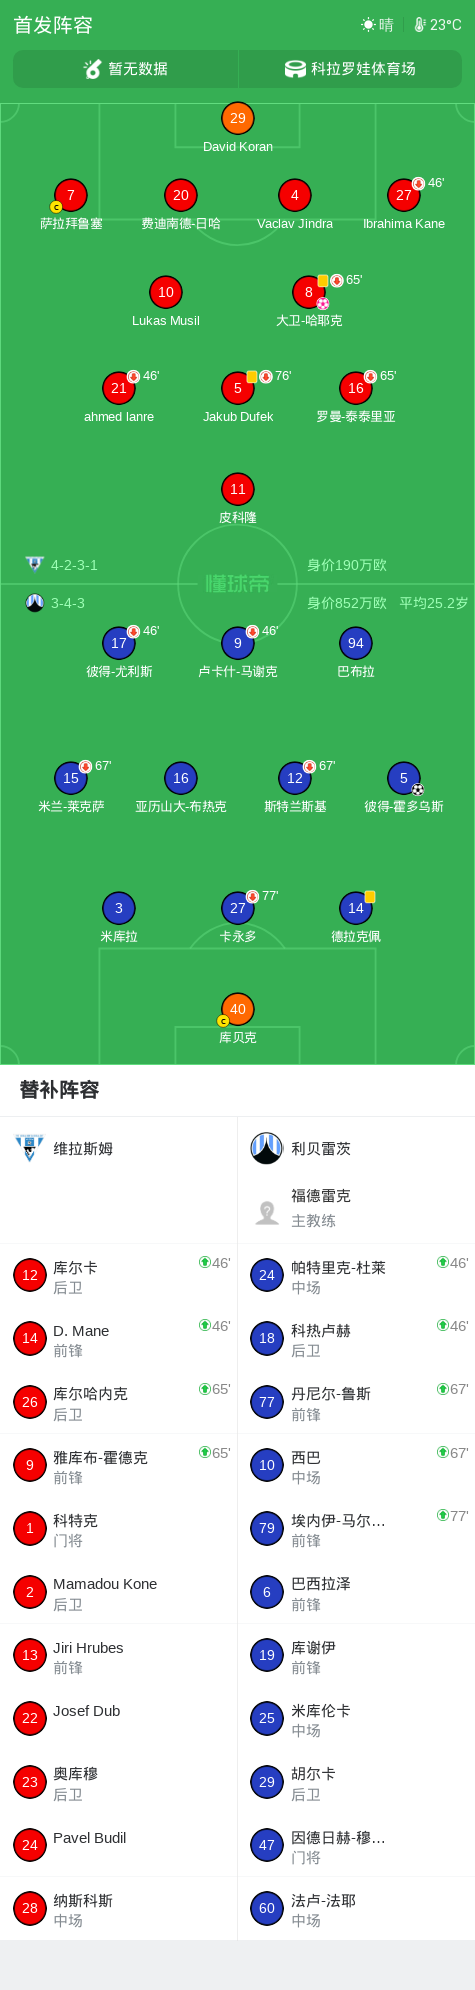The height and width of the screenshot is (1990, 475).
Task: Tap 德拉克佩 number 14 with yellow card
Action: tap(356, 908)
